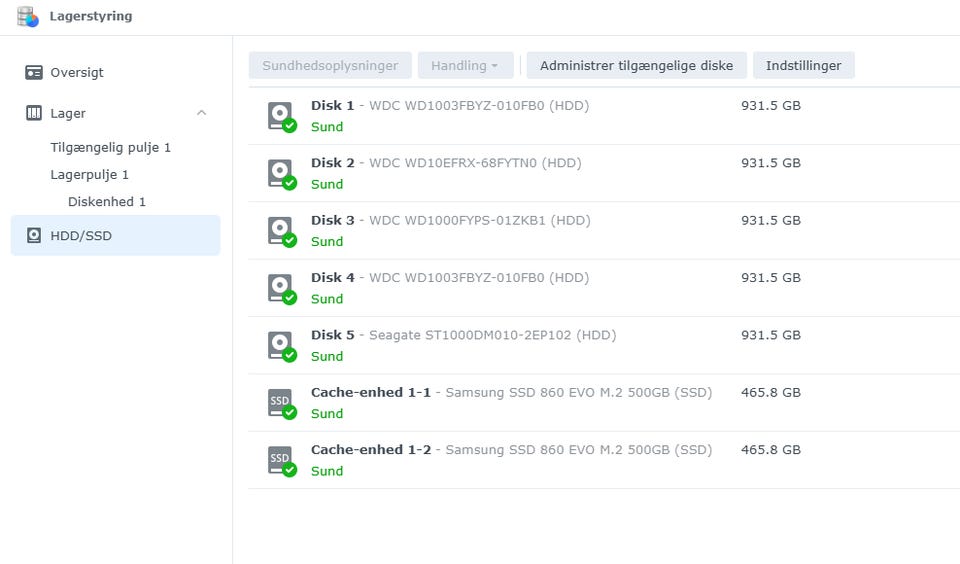Click the Oversigt sidebar icon
Viewport: 960px width, 564px height.
click(x=34, y=73)
